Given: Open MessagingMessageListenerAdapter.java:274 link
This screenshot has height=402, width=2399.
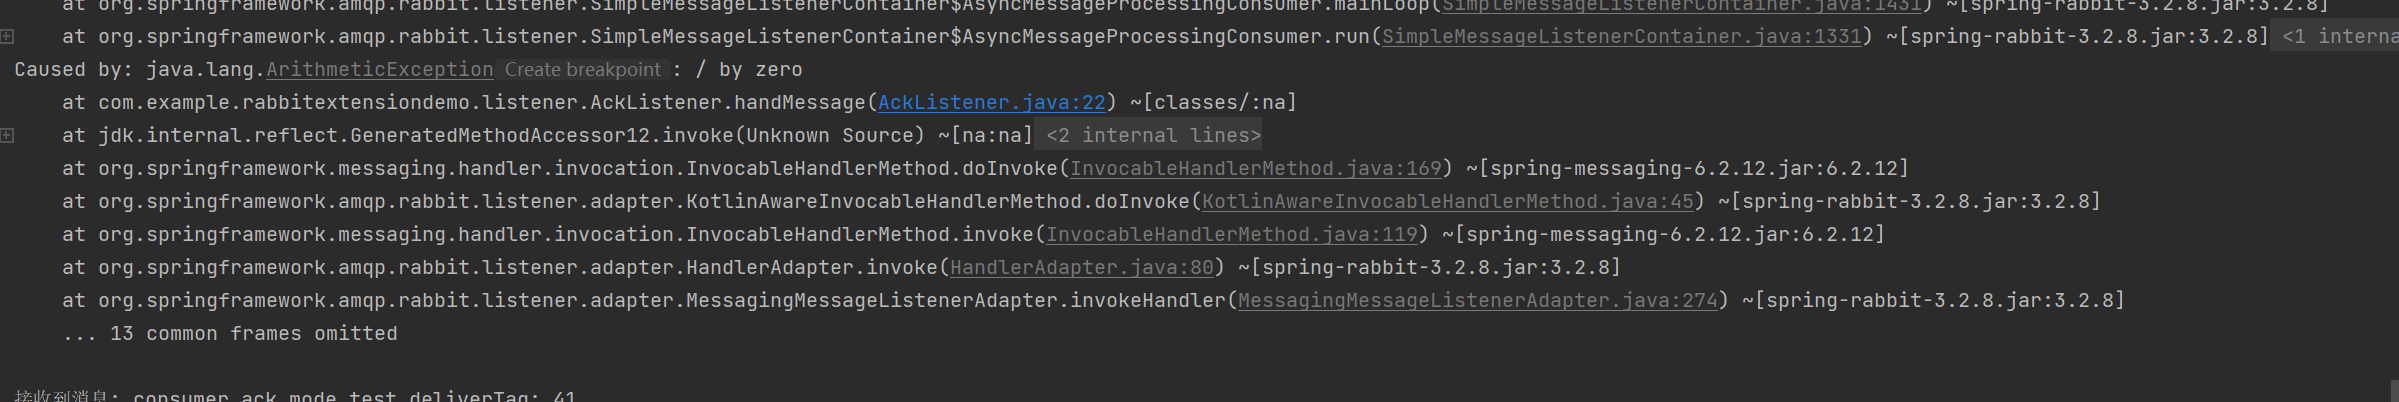Looking at the screenshot, I should 1478,301.
